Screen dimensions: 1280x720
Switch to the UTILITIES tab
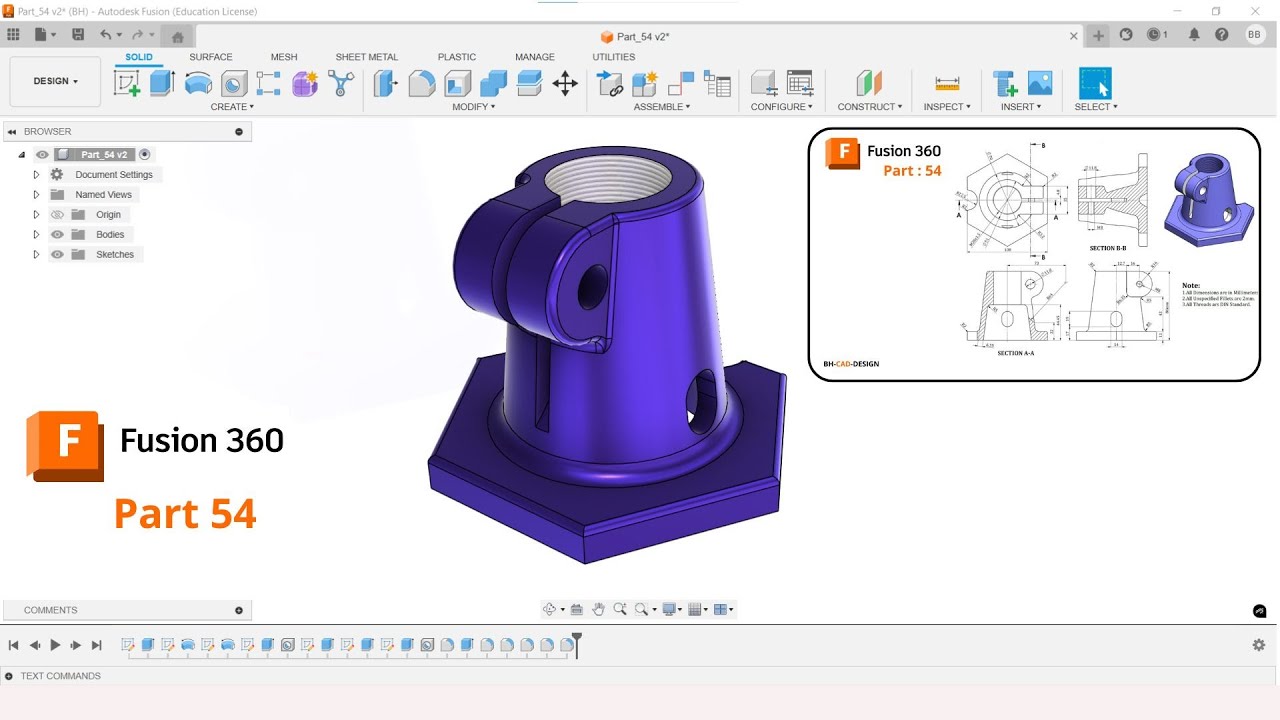click(614, 57)
